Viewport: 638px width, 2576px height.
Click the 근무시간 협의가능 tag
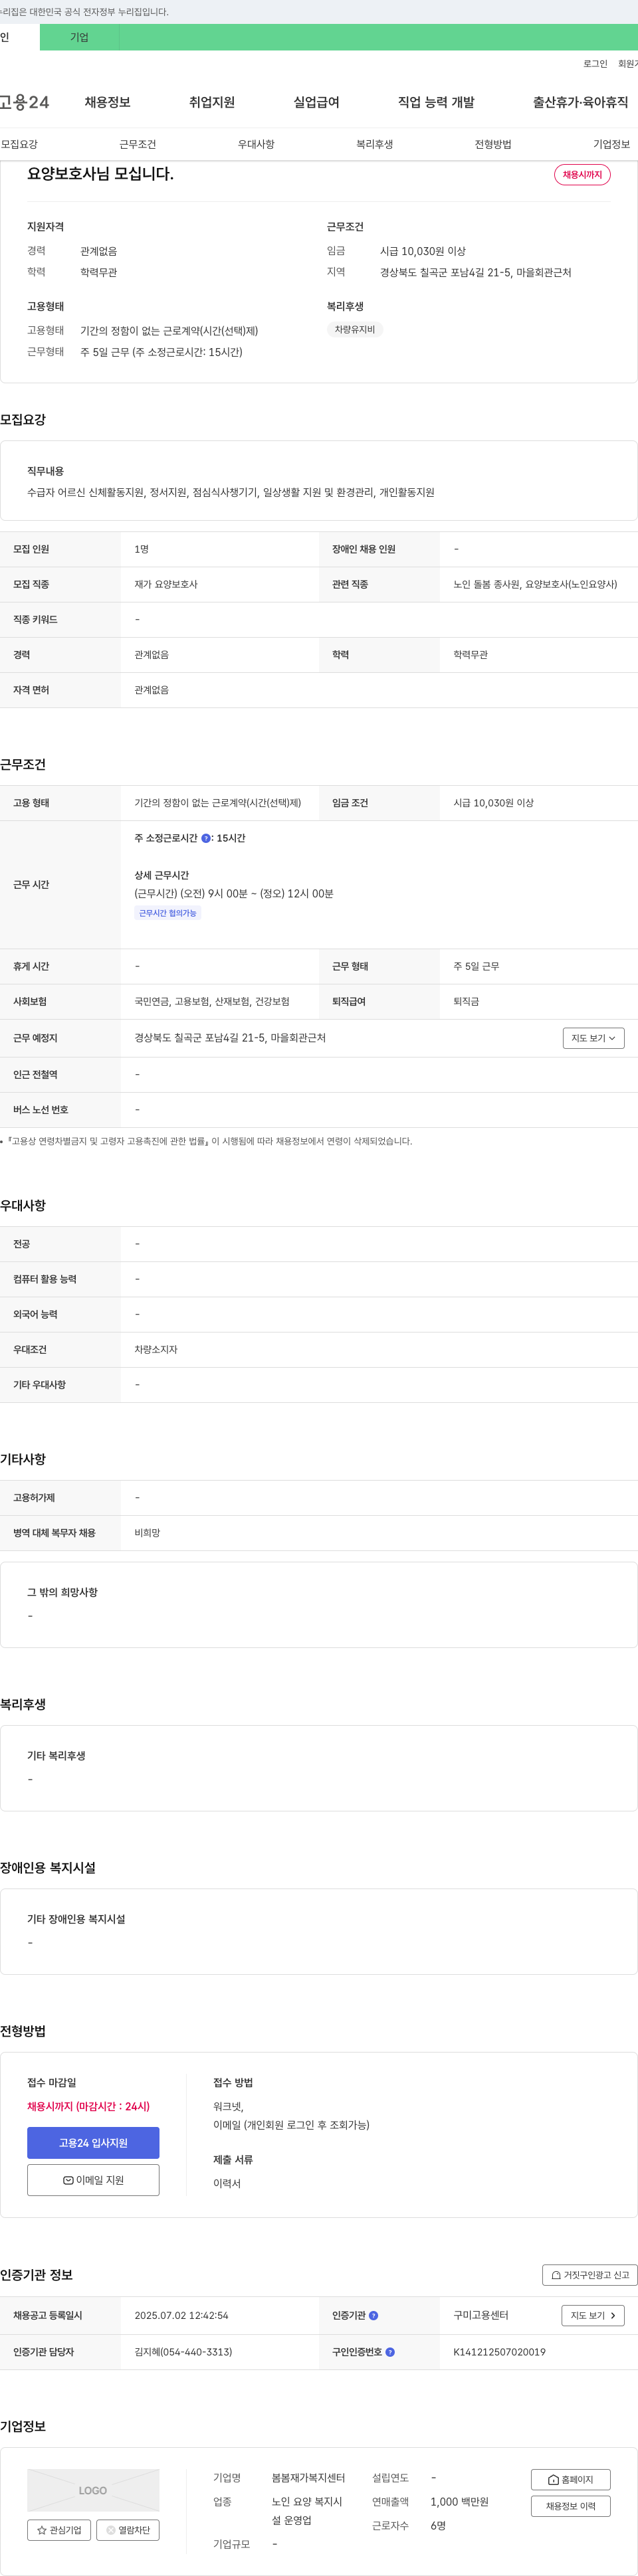click(x=167, y=914)
